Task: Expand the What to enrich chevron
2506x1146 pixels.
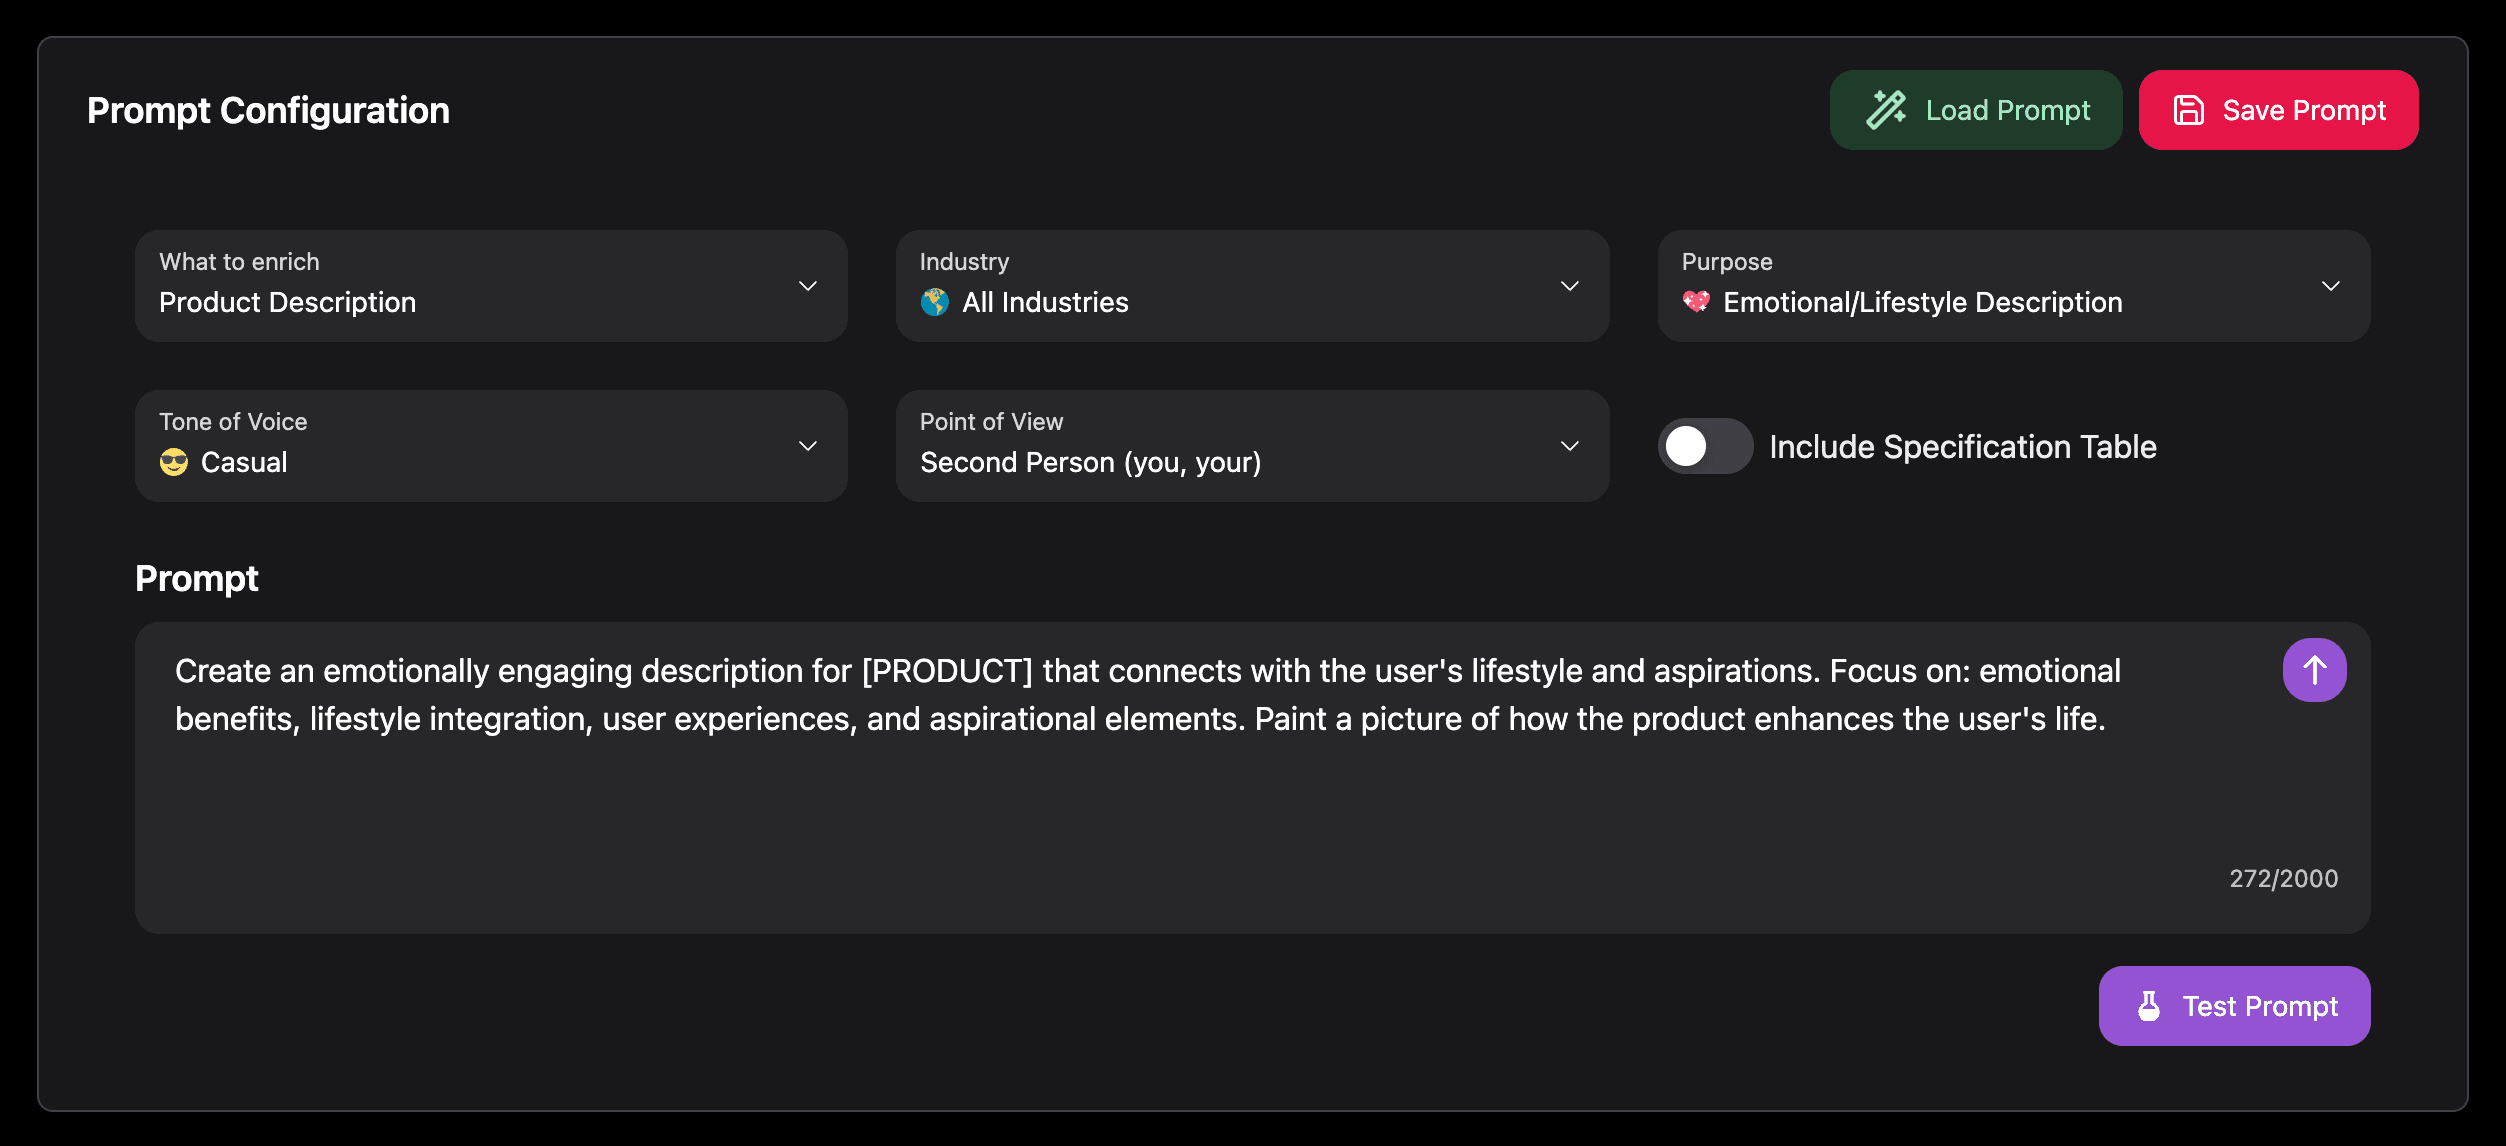Action: pos(808,286)
